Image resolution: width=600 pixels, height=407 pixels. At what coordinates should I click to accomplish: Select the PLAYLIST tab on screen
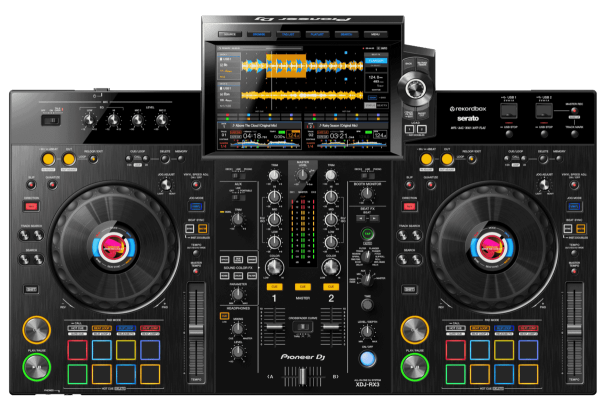click(x=317, y=34)
